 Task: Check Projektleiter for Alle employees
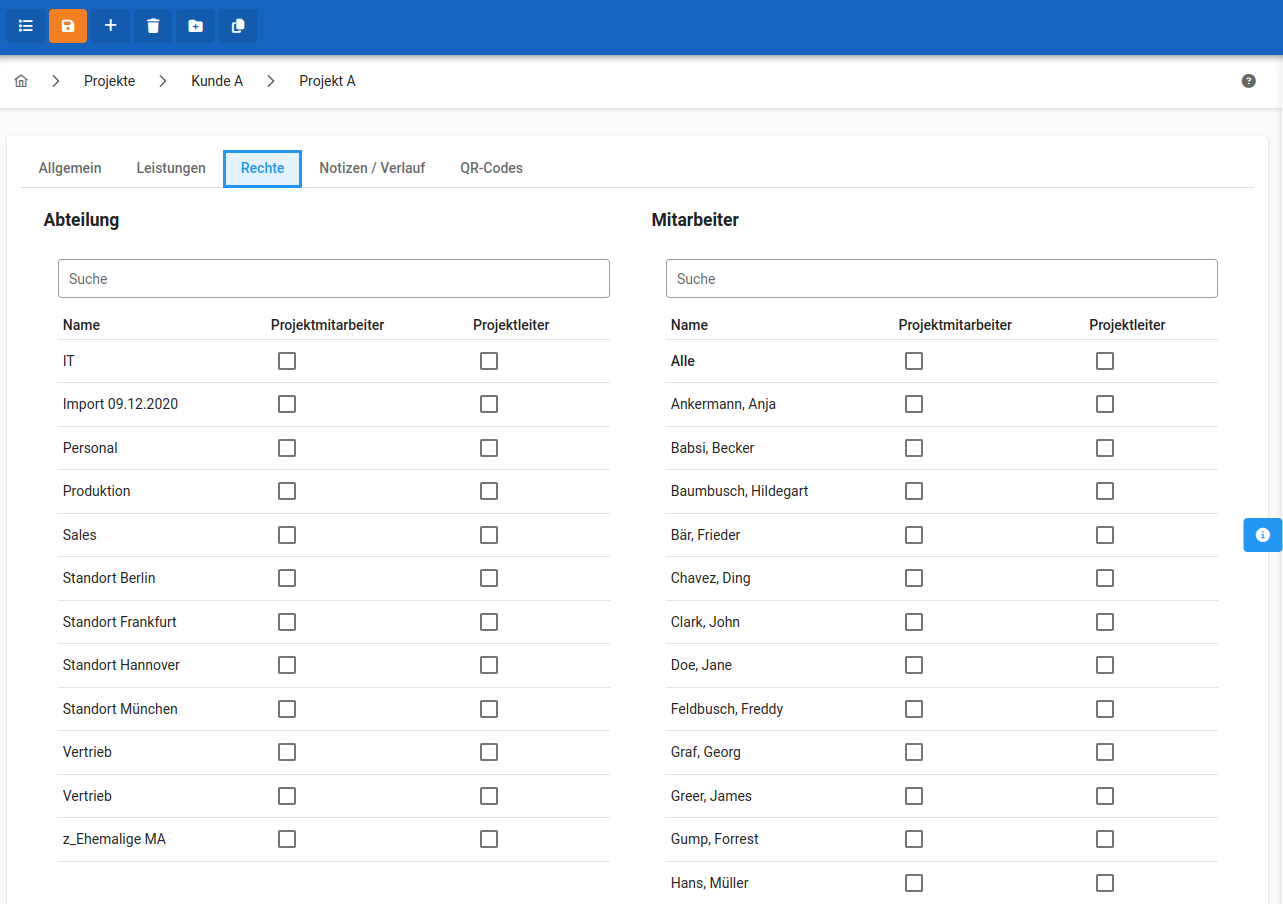(x=1105, y=361)
